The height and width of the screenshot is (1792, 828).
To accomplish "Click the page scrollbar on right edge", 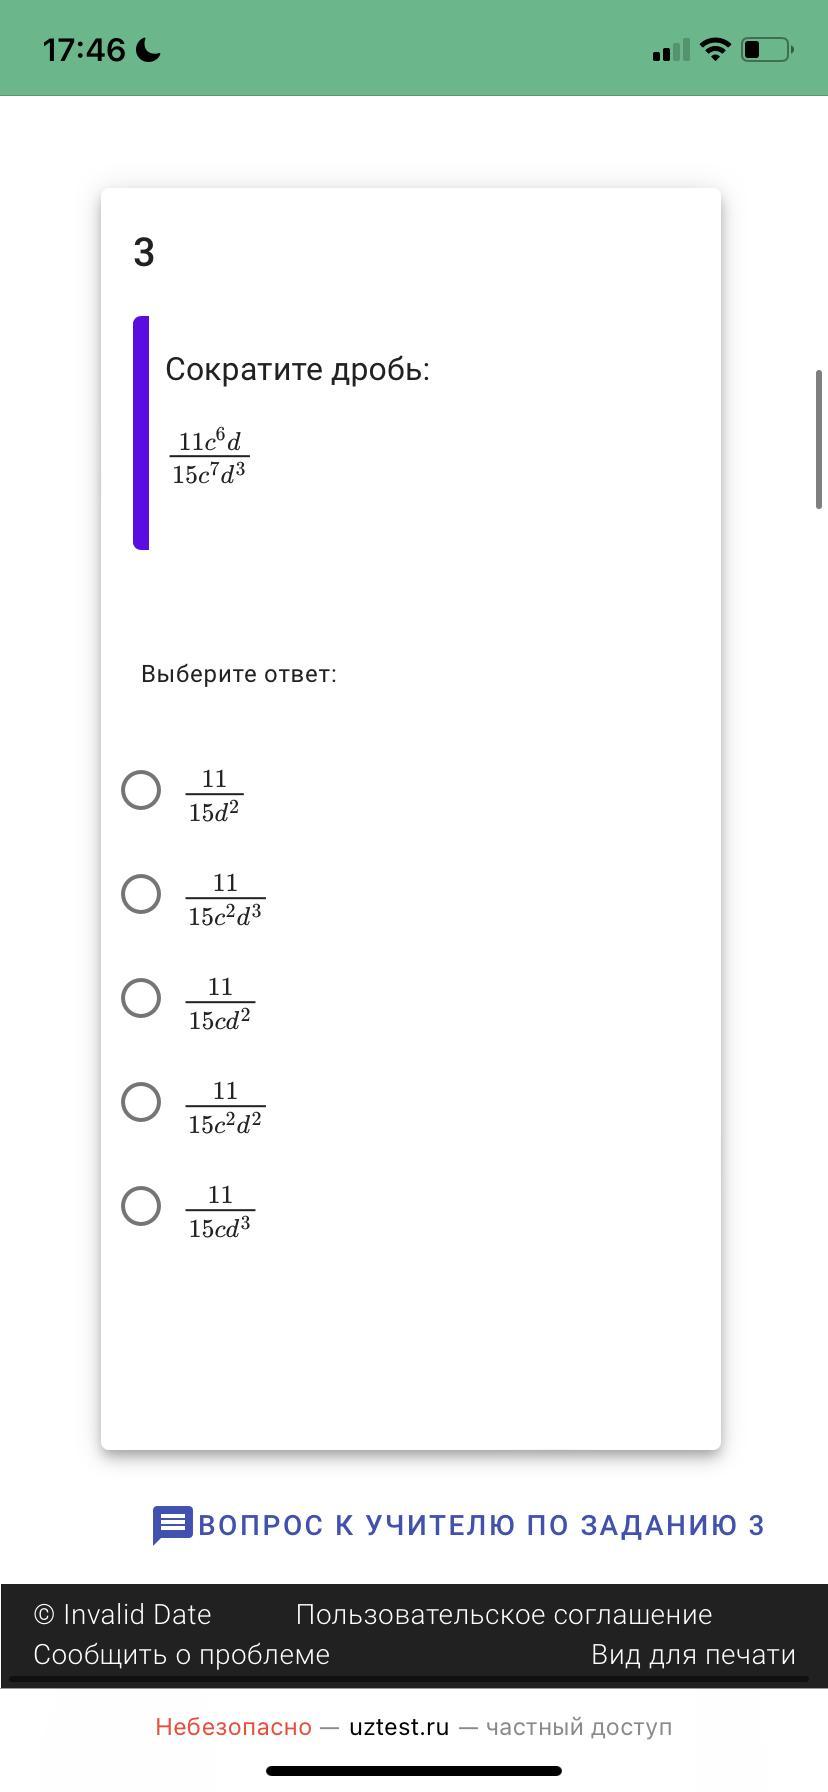I will pyautogui.click(x=819, y=440).
